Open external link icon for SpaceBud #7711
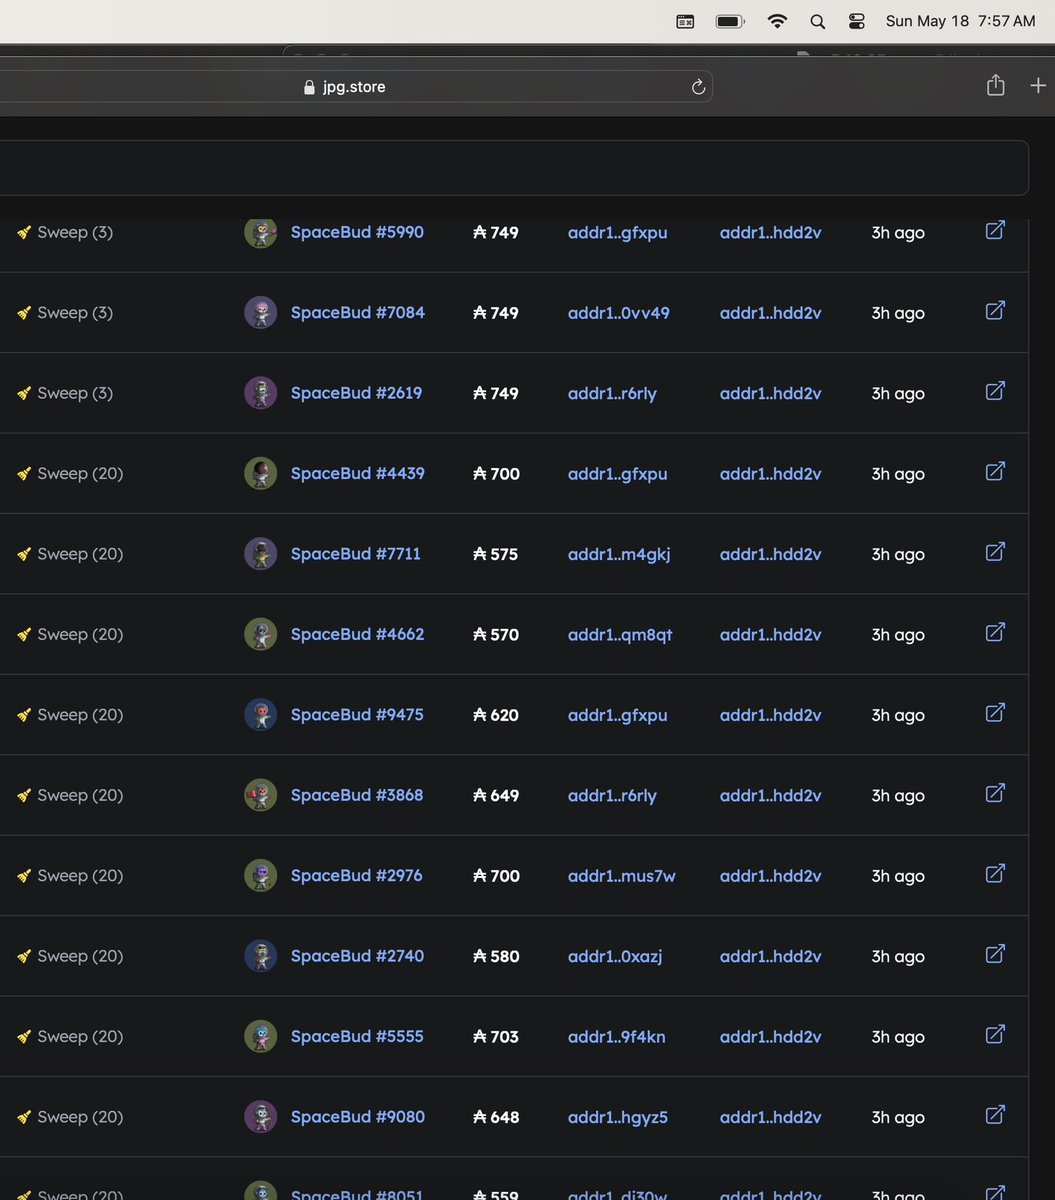Image resolution: width=1055 pixels, height=1200 pixels. 995,552
